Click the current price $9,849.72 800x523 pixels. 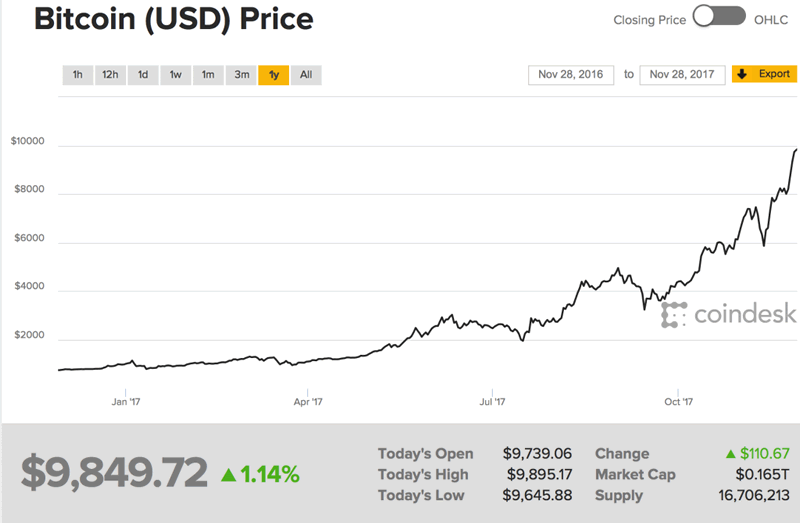click(114, 473)
